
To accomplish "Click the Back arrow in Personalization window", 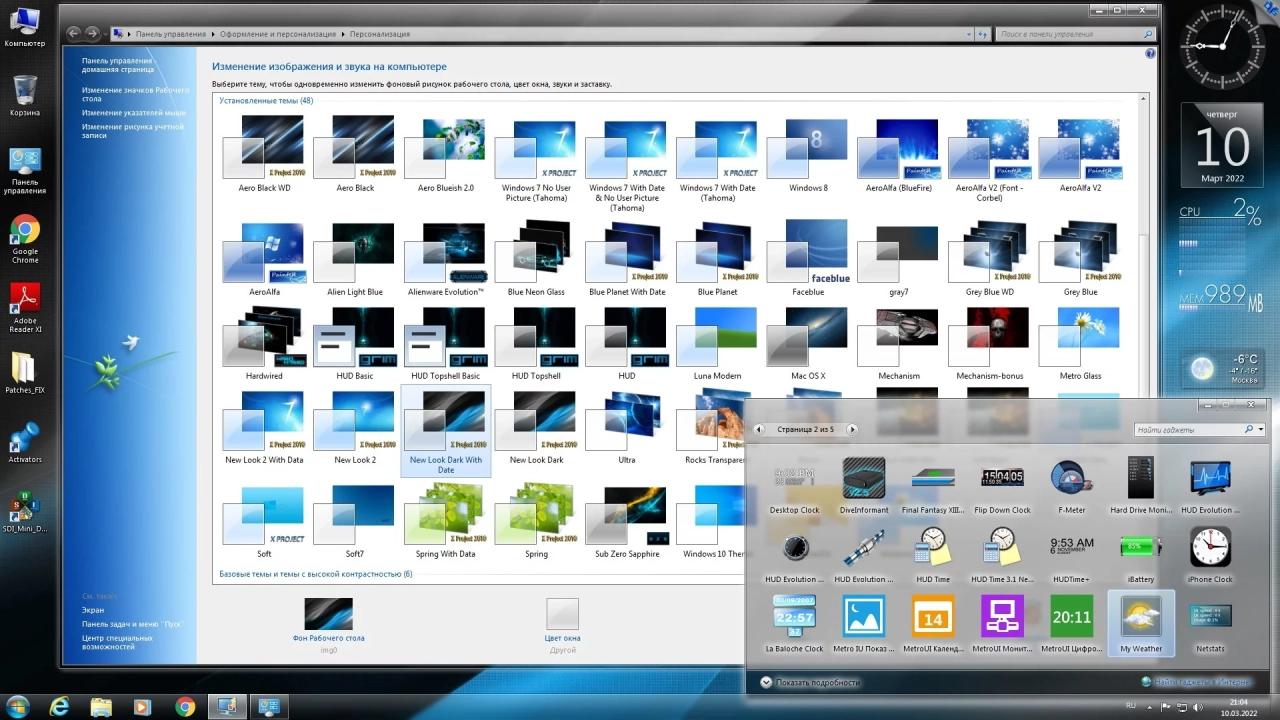I will (x=73, y=33).
